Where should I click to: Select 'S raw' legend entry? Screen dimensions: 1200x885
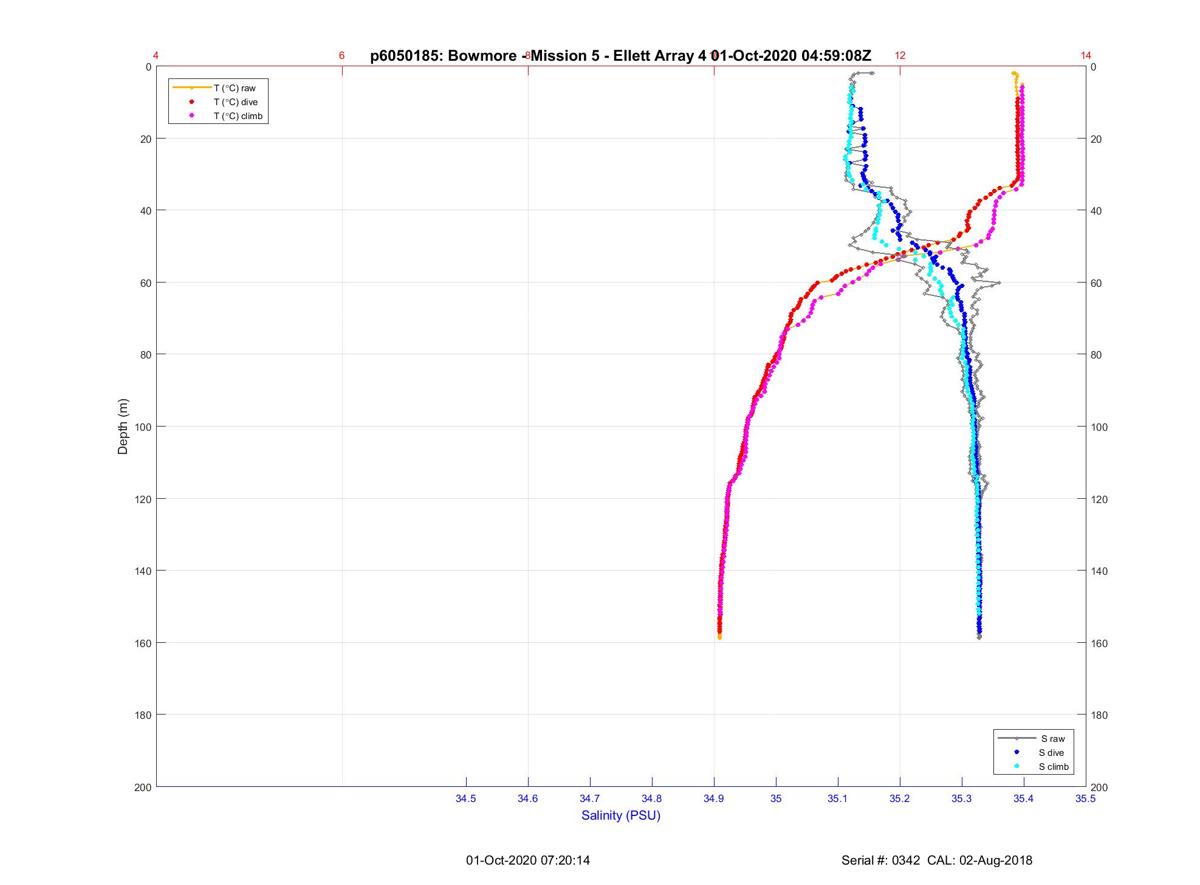point(1051,738)
